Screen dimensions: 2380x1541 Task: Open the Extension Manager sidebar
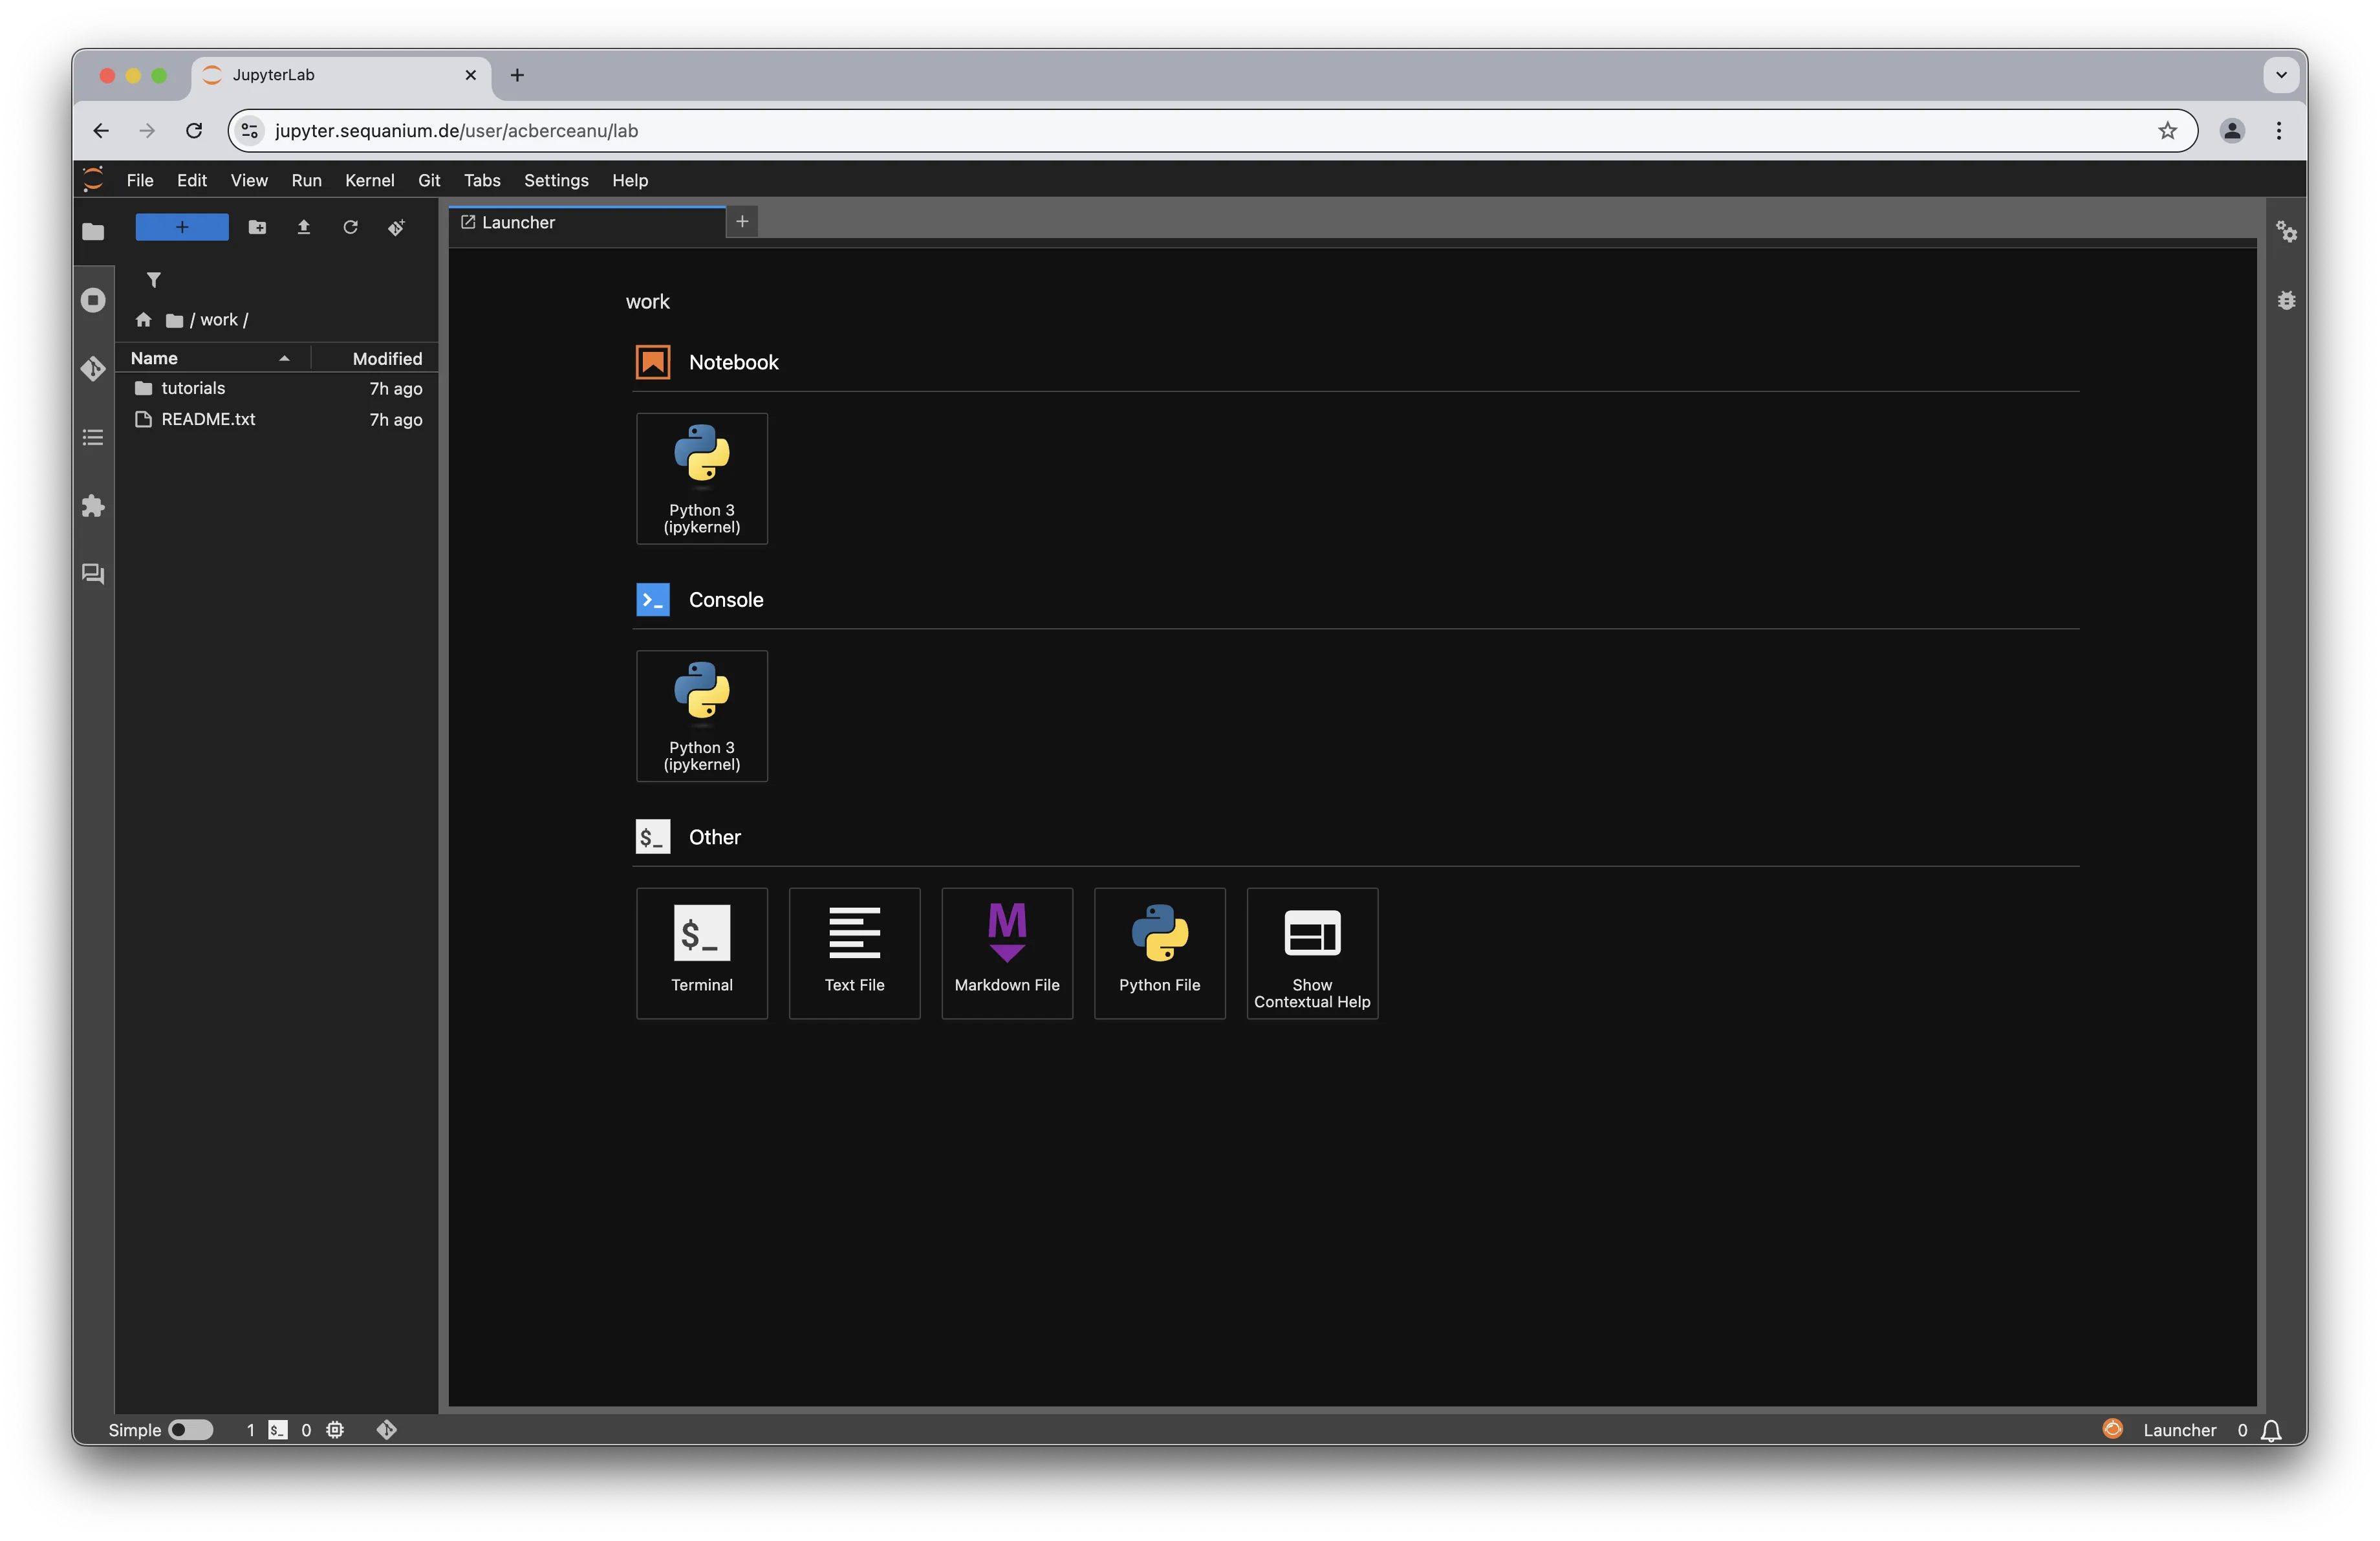coord(93,506)
